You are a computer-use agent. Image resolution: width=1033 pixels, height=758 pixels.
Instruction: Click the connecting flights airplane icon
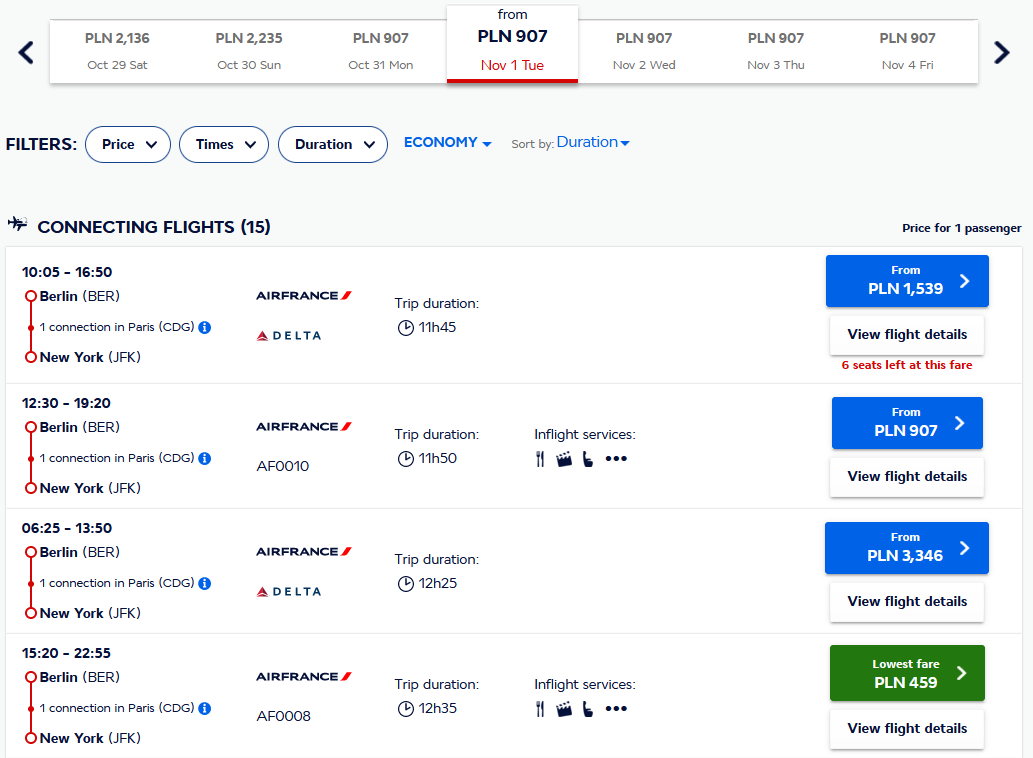[18, 224]
